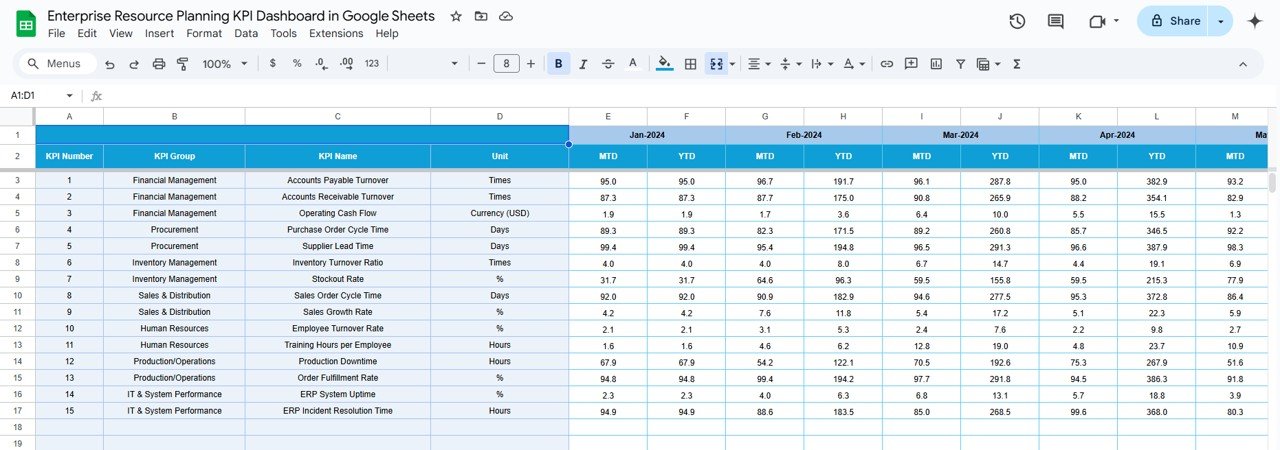Viewport: 1280px width, 450px height.
Task: Open the Share options dropdown arrow
Action: (1221, 21)
